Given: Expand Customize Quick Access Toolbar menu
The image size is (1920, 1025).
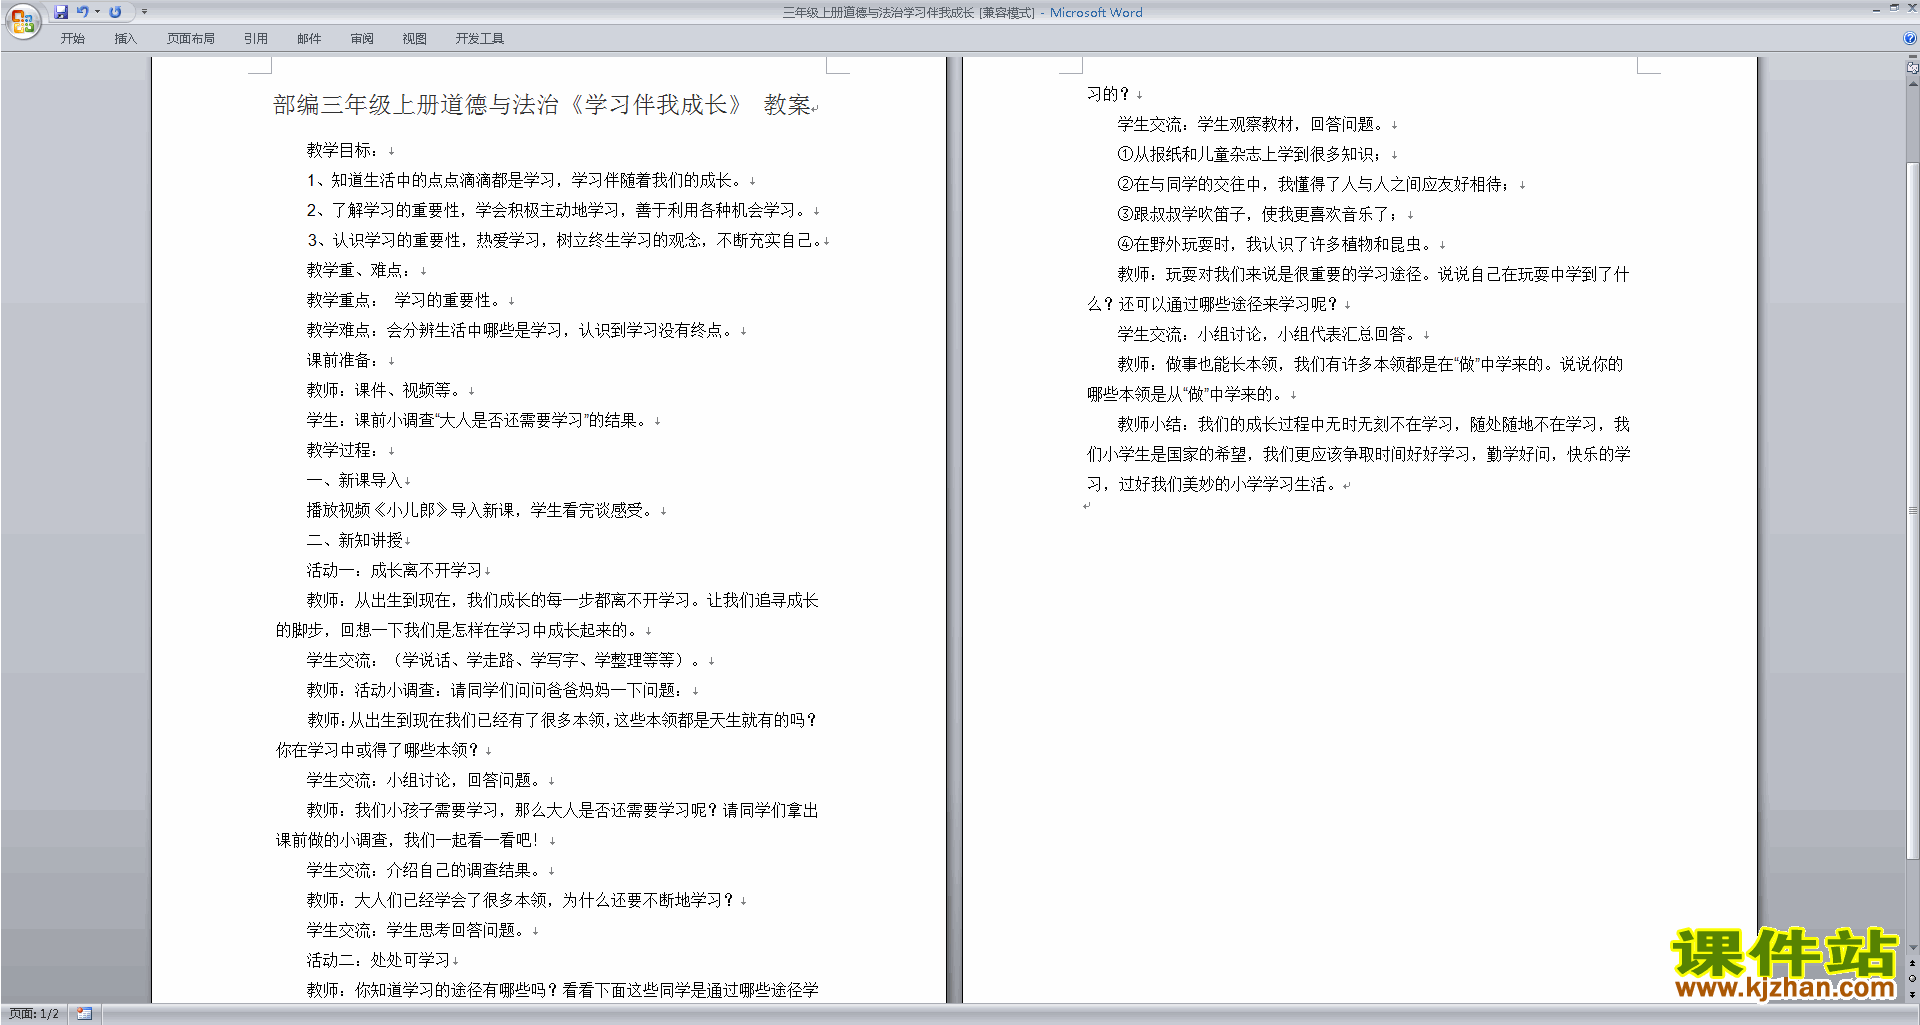Looking at the screenshot, I should pyautogui.click(x=144, y=12).
